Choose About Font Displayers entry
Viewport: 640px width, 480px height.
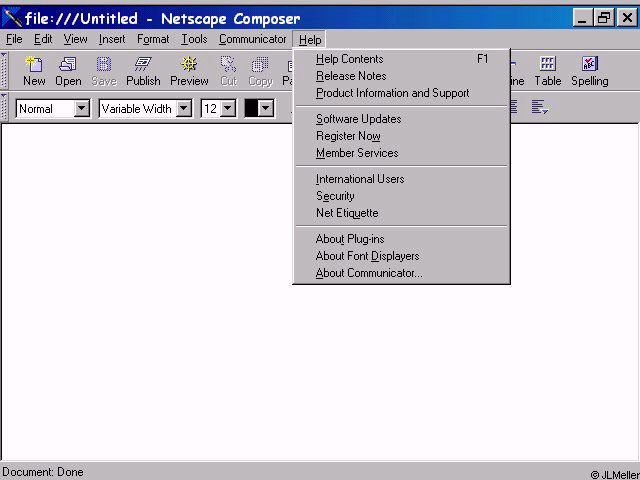tap(402, 256)
